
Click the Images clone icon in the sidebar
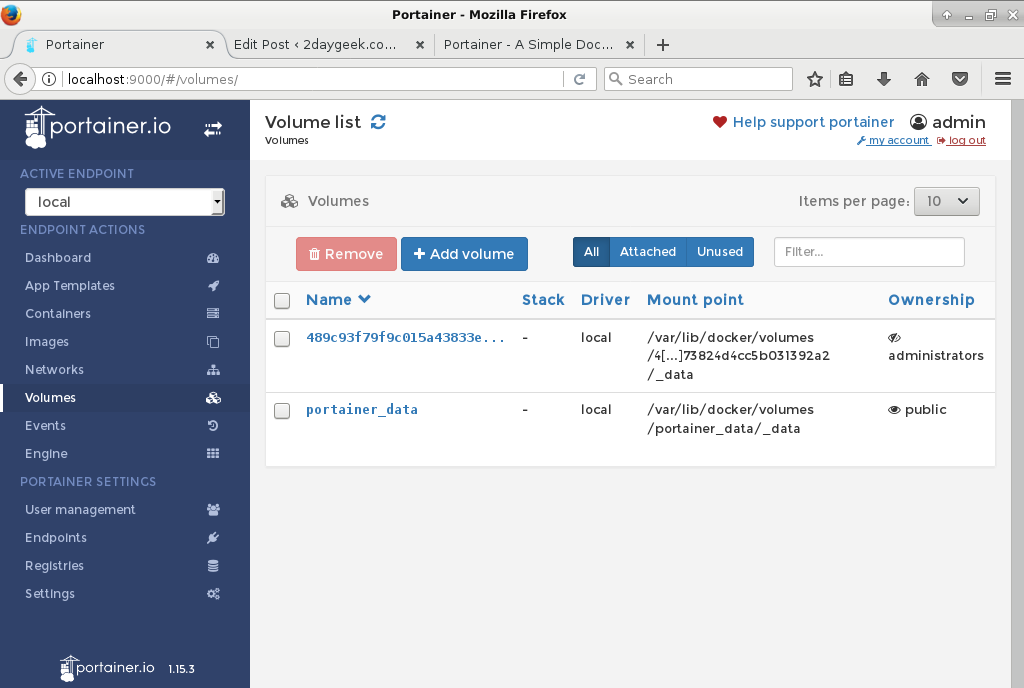tap(213, 341)
